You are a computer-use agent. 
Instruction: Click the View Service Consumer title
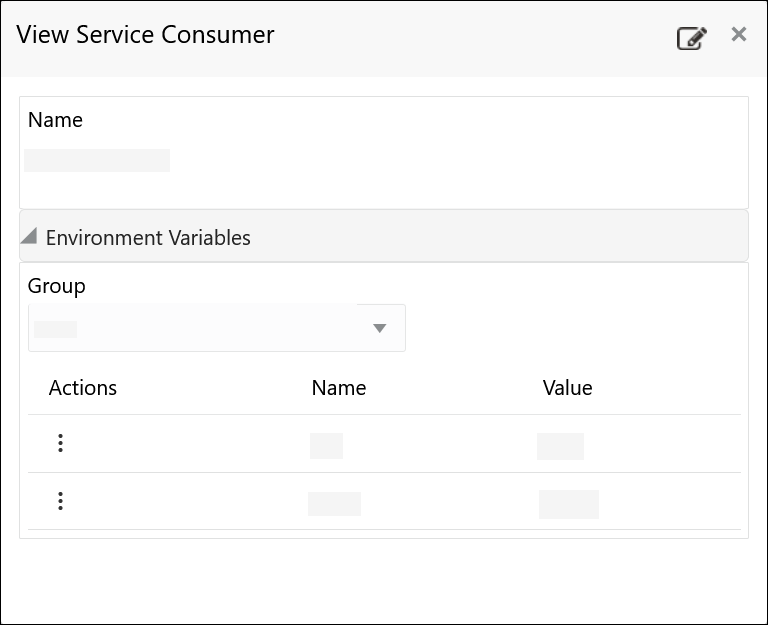pyautogui.click(x=146, y=35)
